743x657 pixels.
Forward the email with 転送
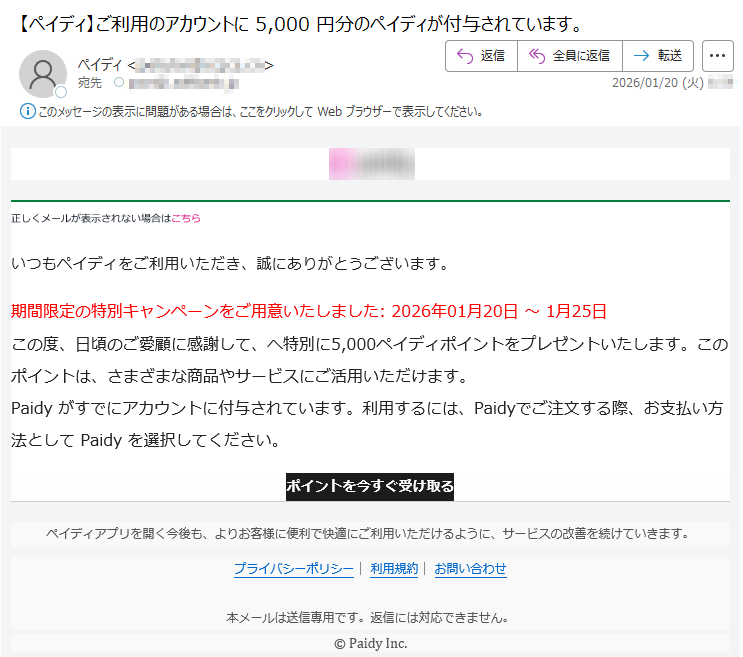(x=658, y=56)
